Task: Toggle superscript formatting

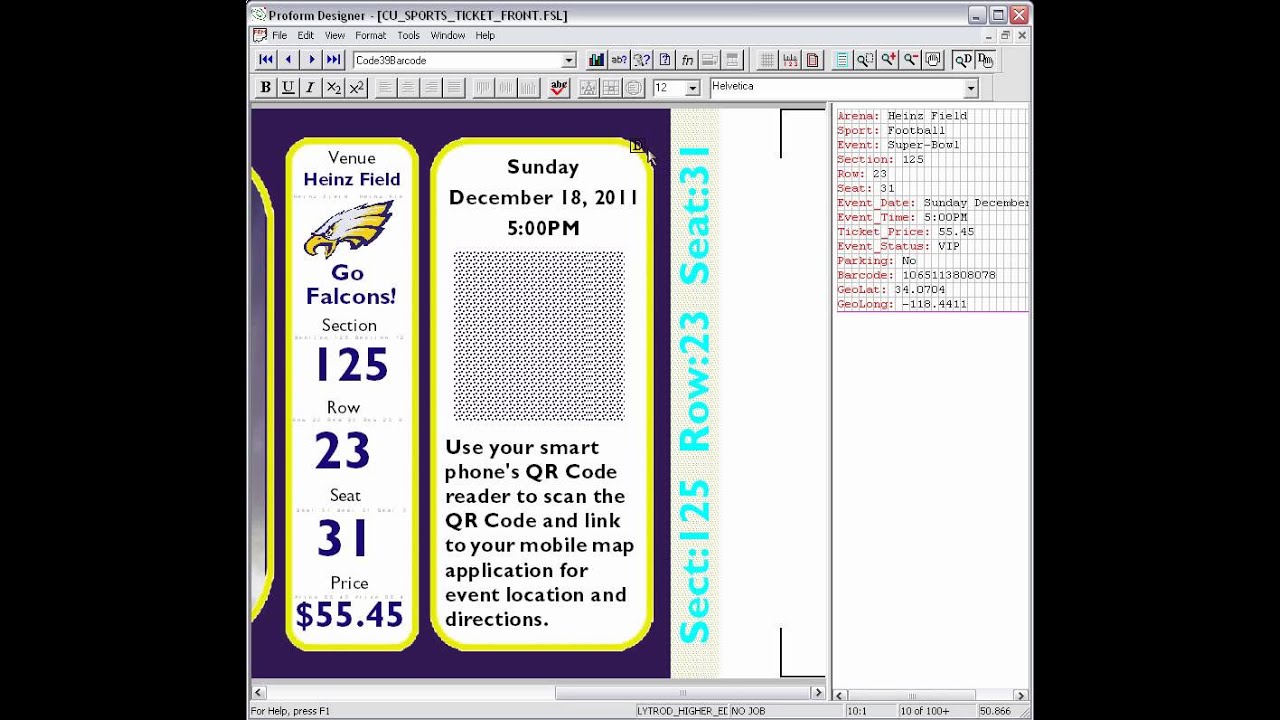Action: point(356,87)
